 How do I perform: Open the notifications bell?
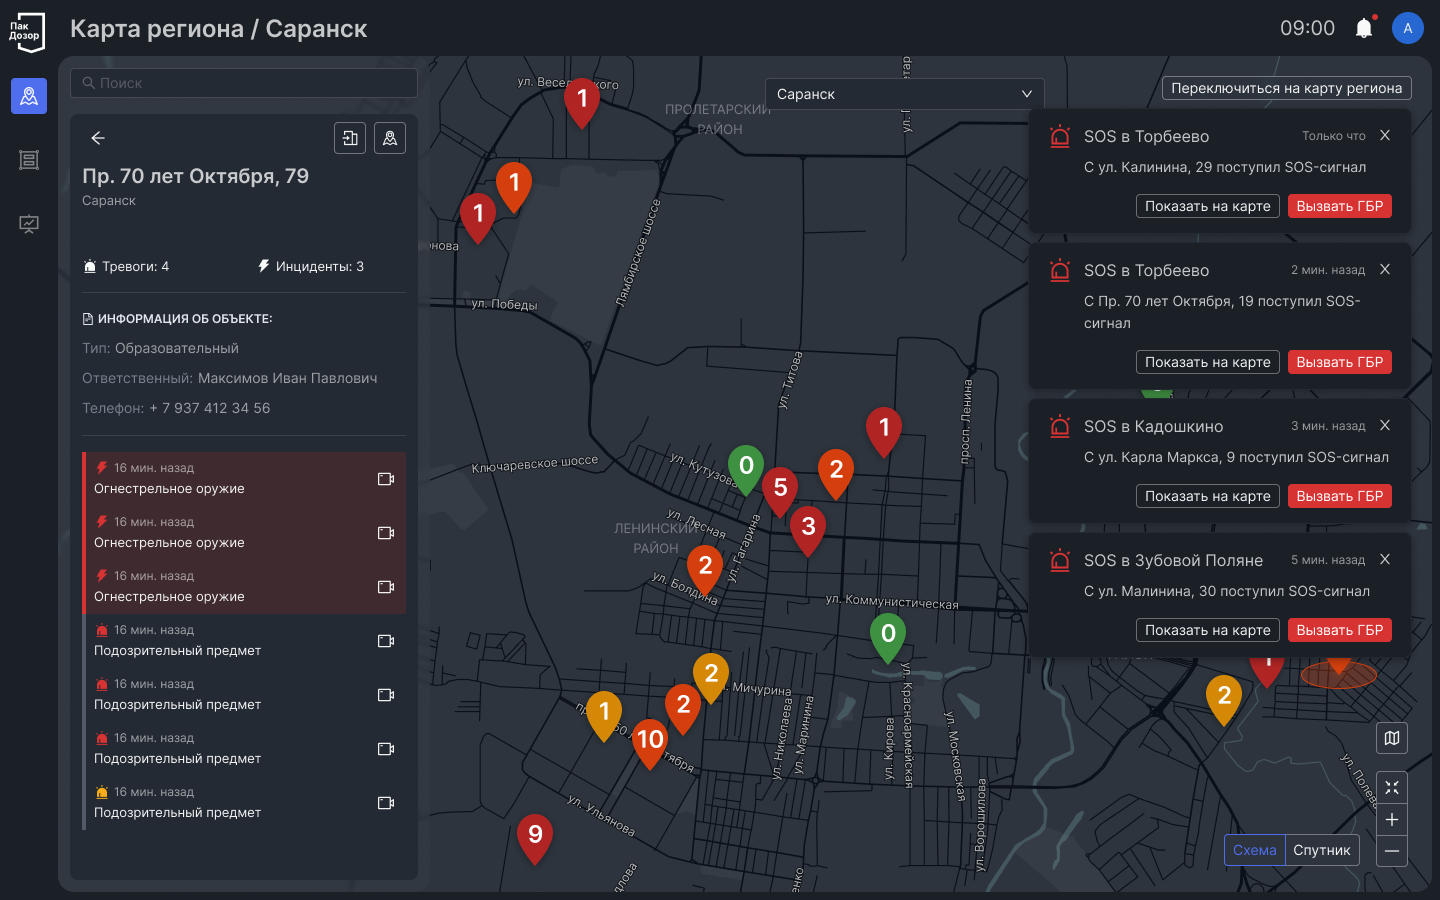coord(1363,28)
